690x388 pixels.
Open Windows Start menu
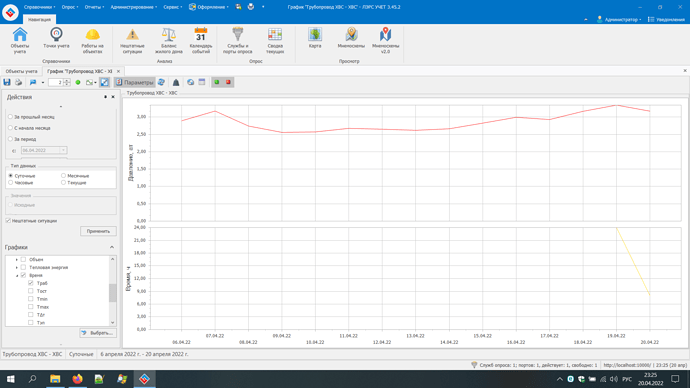[11, 379]
